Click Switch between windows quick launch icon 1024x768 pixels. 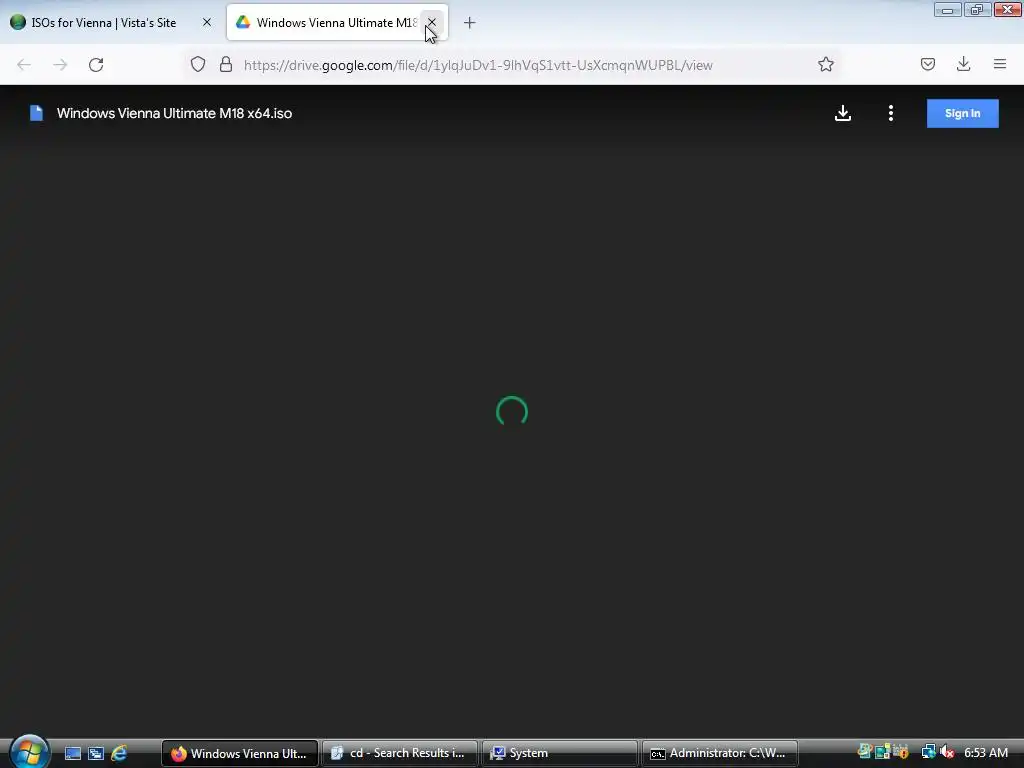pyautogui.click(x=96, y=753)
